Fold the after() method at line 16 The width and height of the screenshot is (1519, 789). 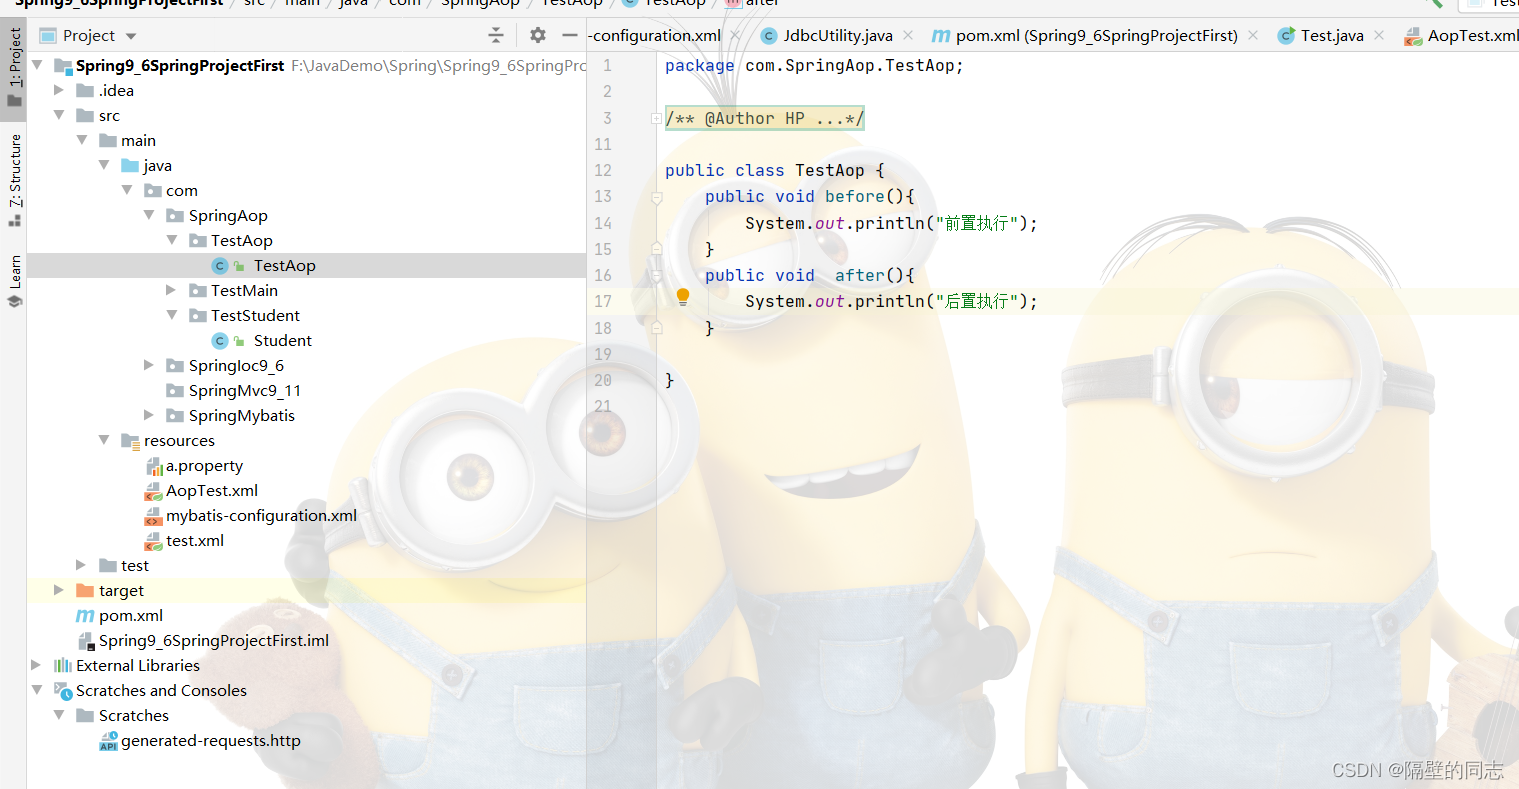point(657,275)
